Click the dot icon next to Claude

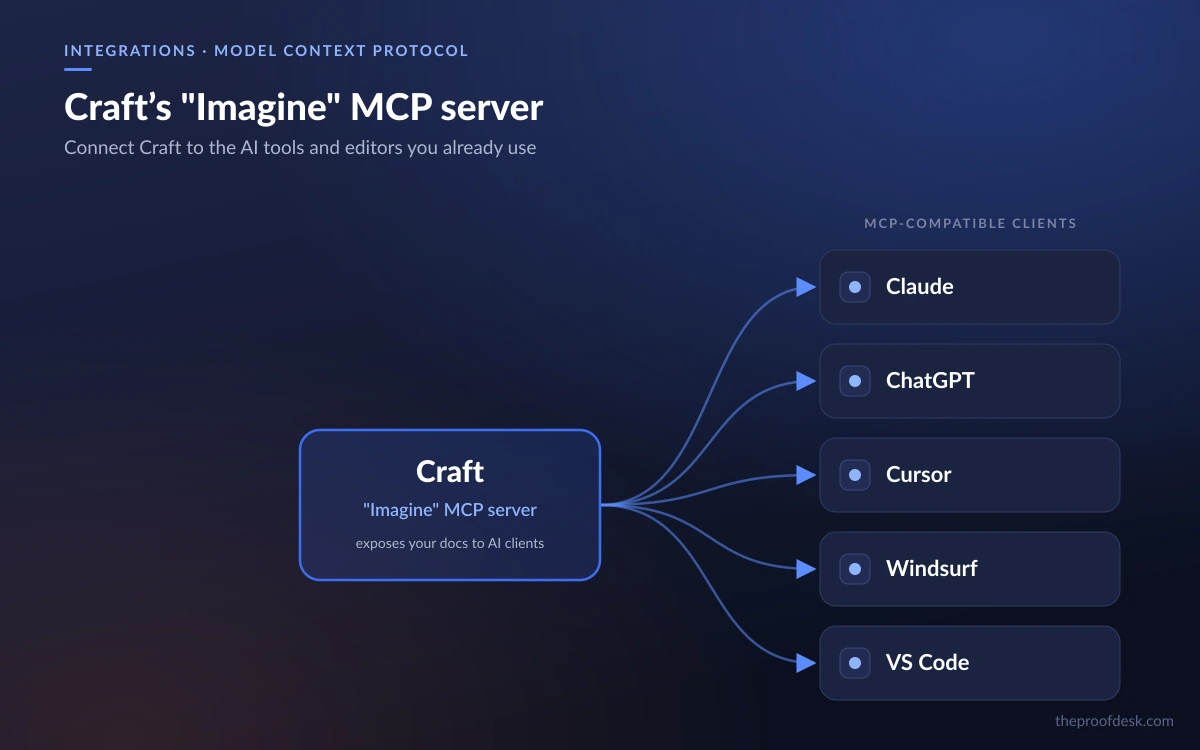[854, 287]
